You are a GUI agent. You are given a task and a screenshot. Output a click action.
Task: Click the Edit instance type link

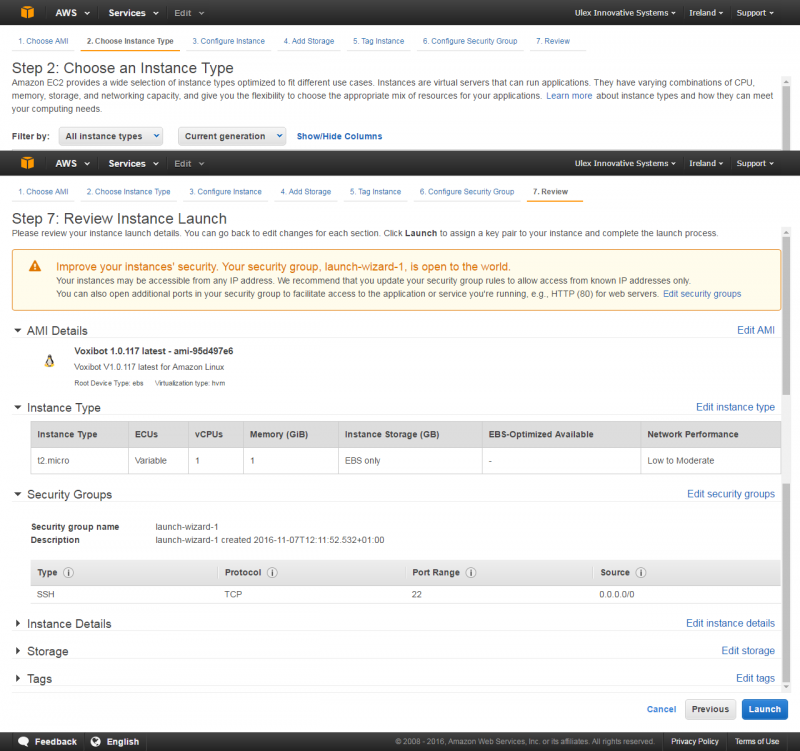tap(735, 407)
